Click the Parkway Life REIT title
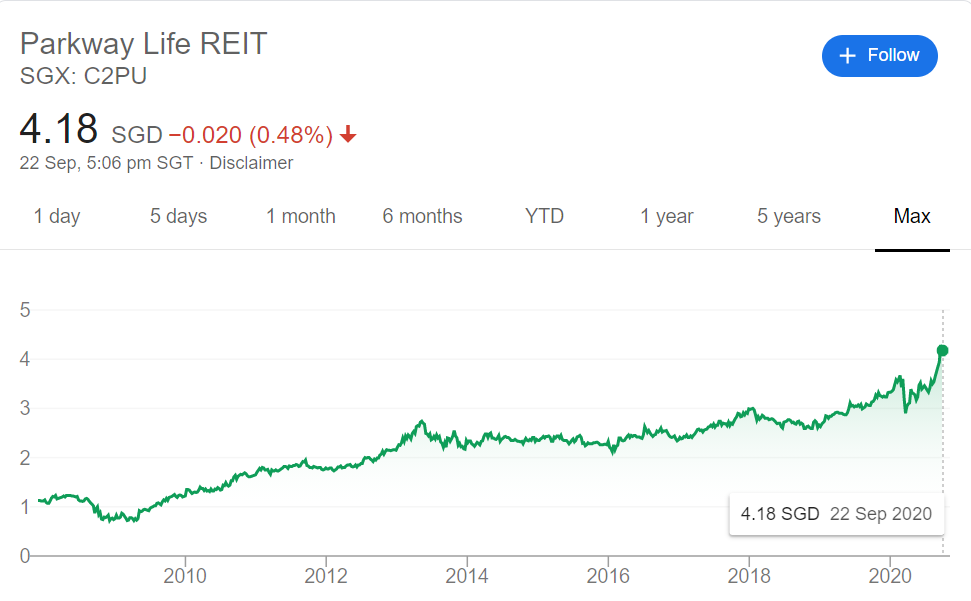 pos(144,44)
